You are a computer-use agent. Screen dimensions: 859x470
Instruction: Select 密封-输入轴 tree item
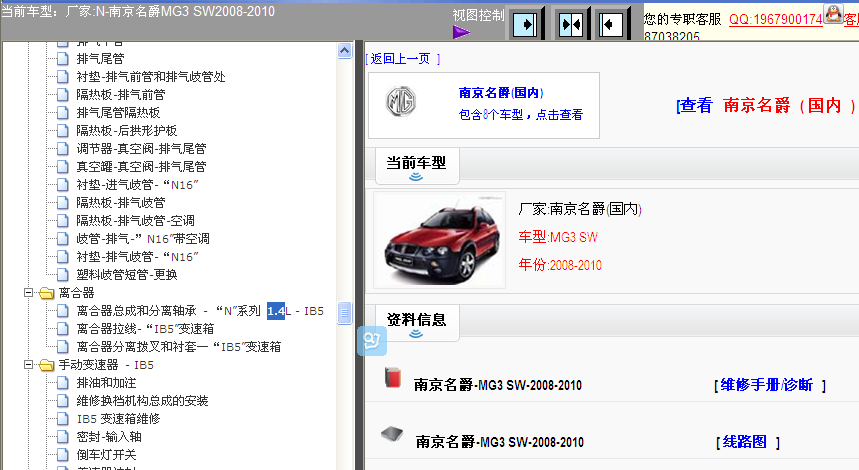tap(109, 437)
